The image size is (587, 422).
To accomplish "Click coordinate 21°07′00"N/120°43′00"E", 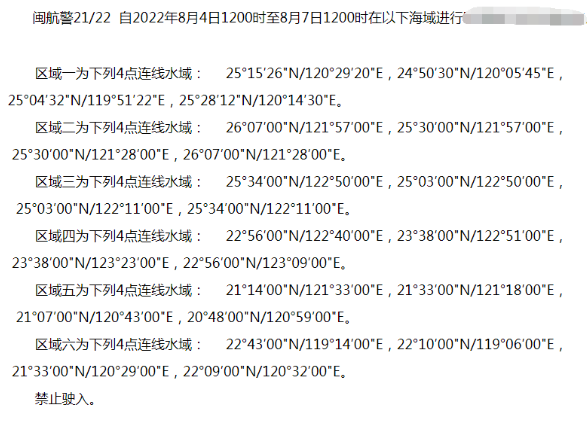I will pos(95,317).
